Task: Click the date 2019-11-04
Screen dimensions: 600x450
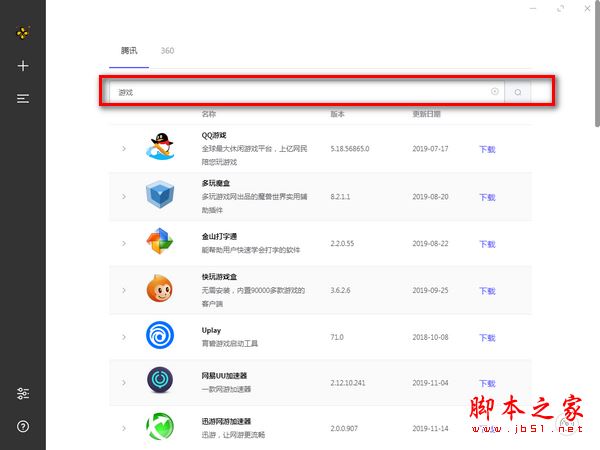Action: pyautogui.click(x=430, y=383)
